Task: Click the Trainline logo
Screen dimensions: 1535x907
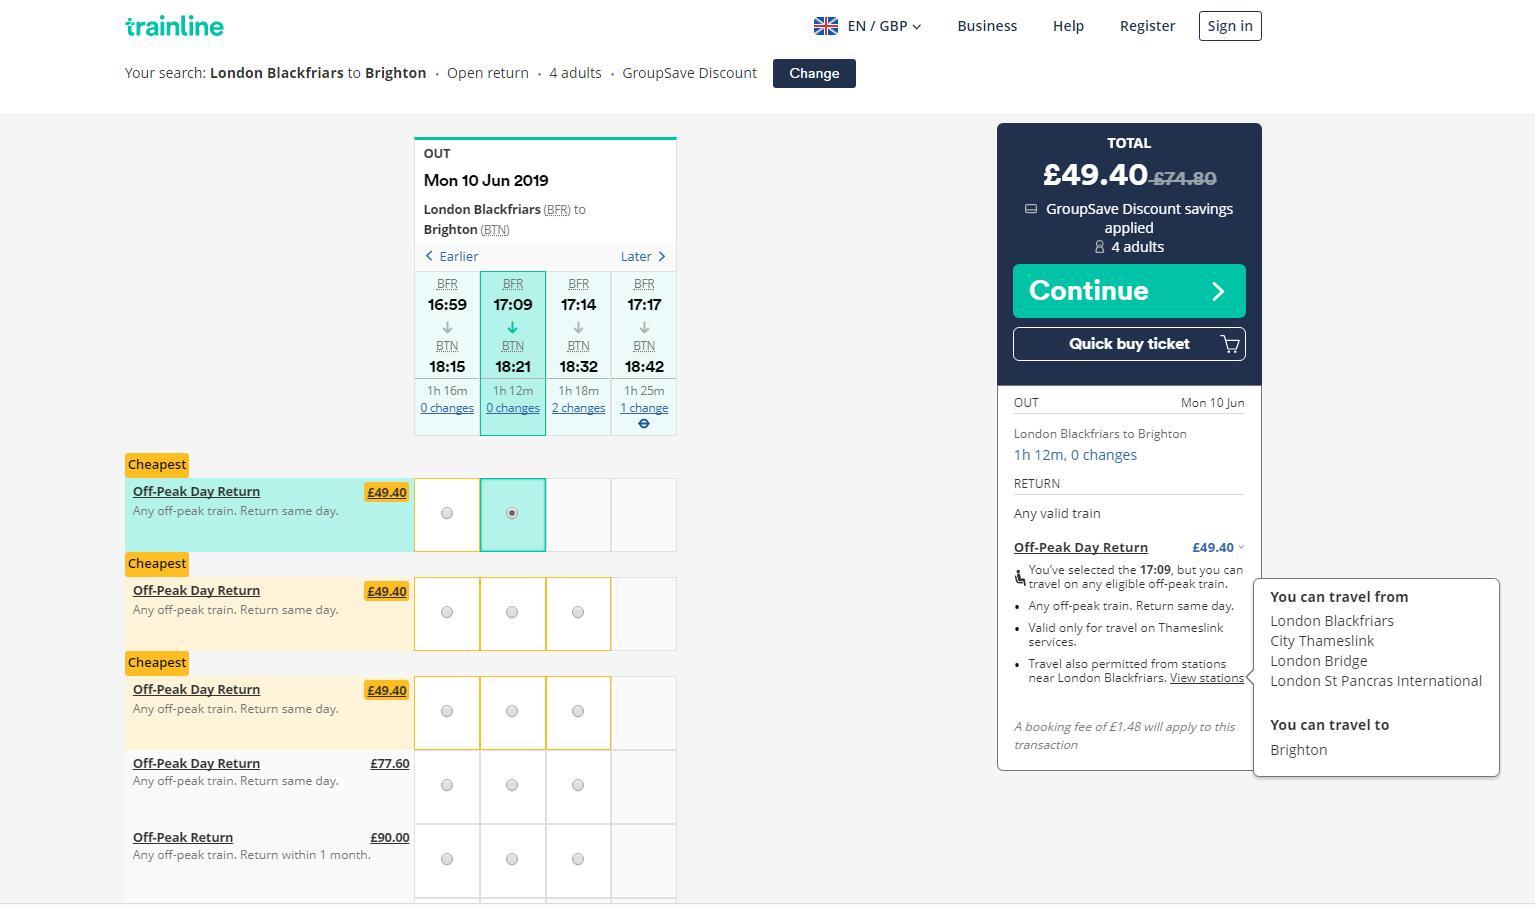Action: point(174,26)
